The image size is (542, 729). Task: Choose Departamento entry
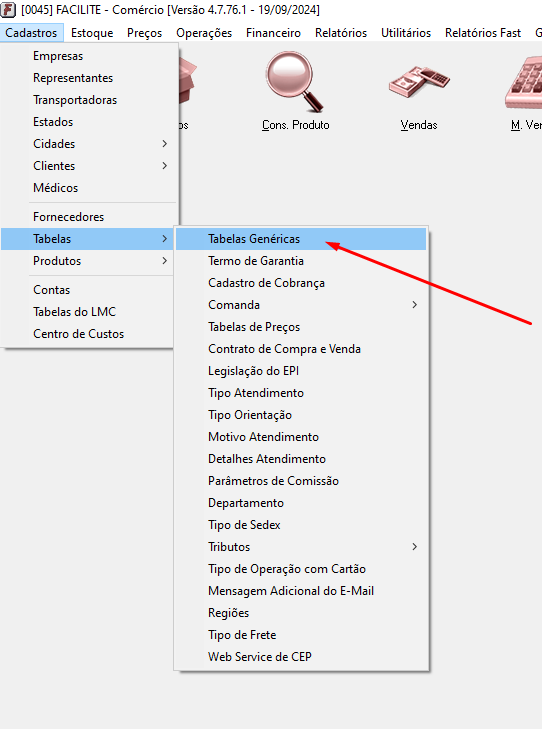click(x=301, y=503)
